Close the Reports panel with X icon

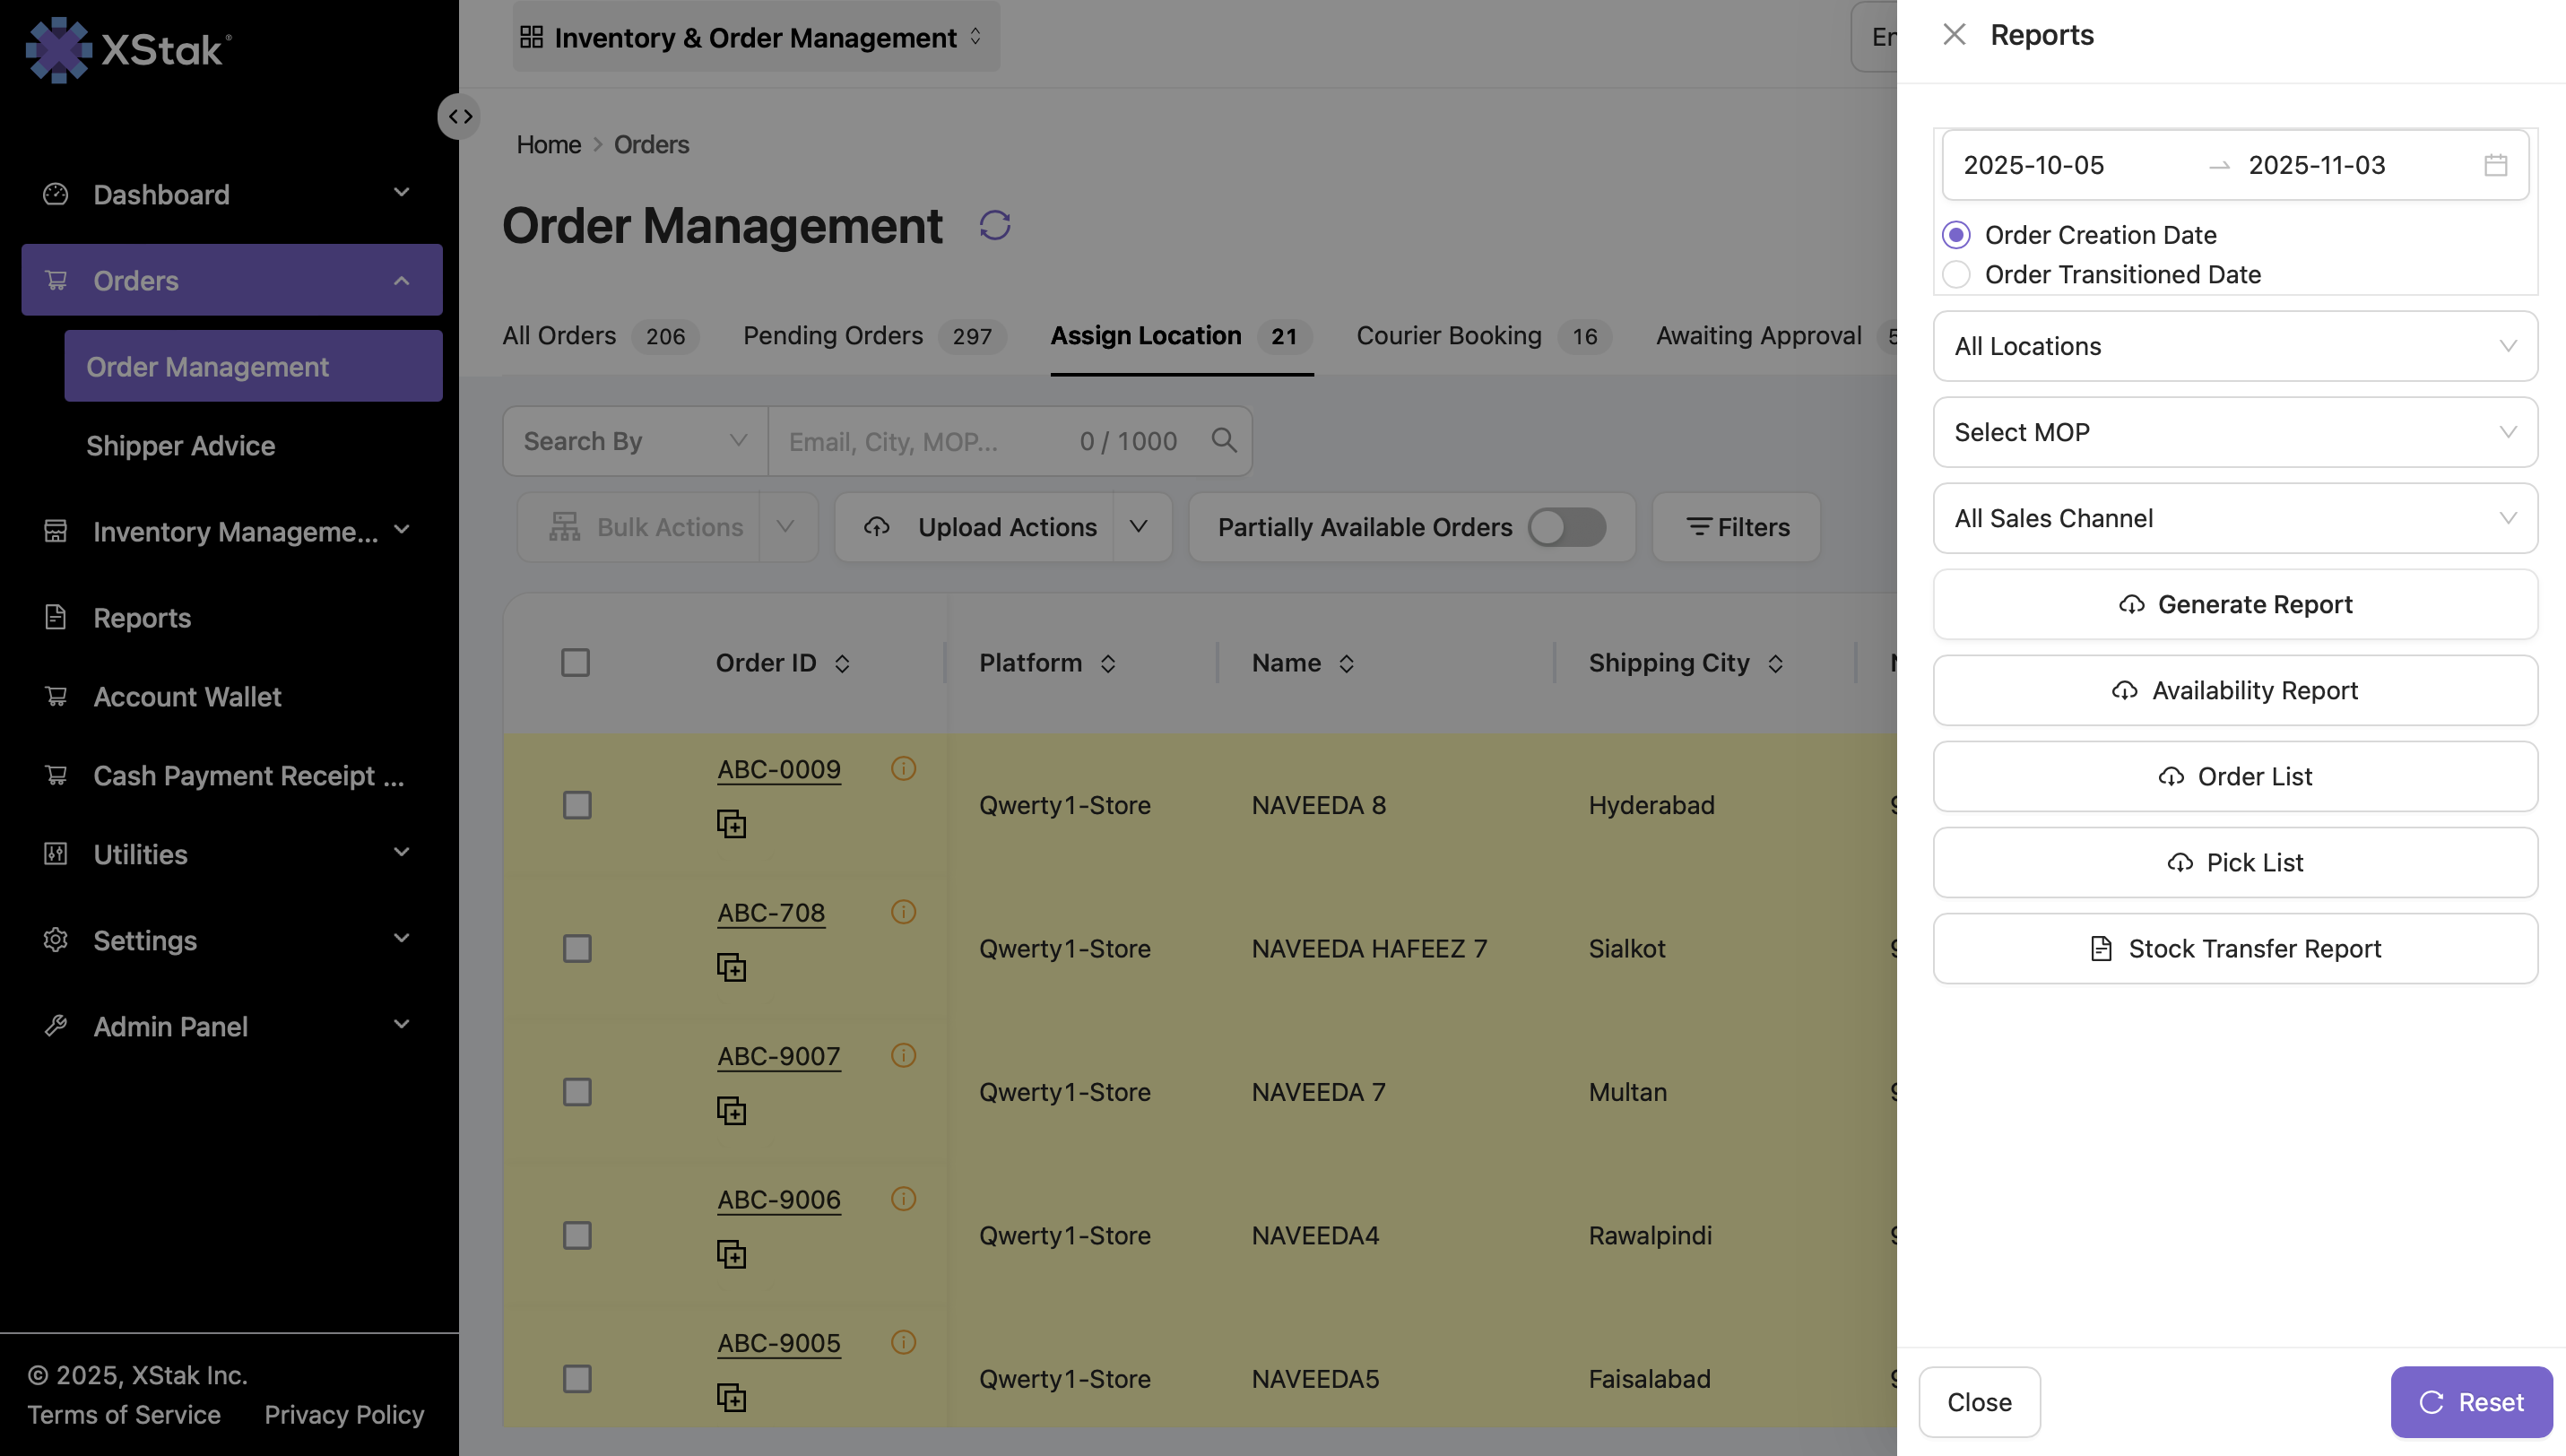1954,35
